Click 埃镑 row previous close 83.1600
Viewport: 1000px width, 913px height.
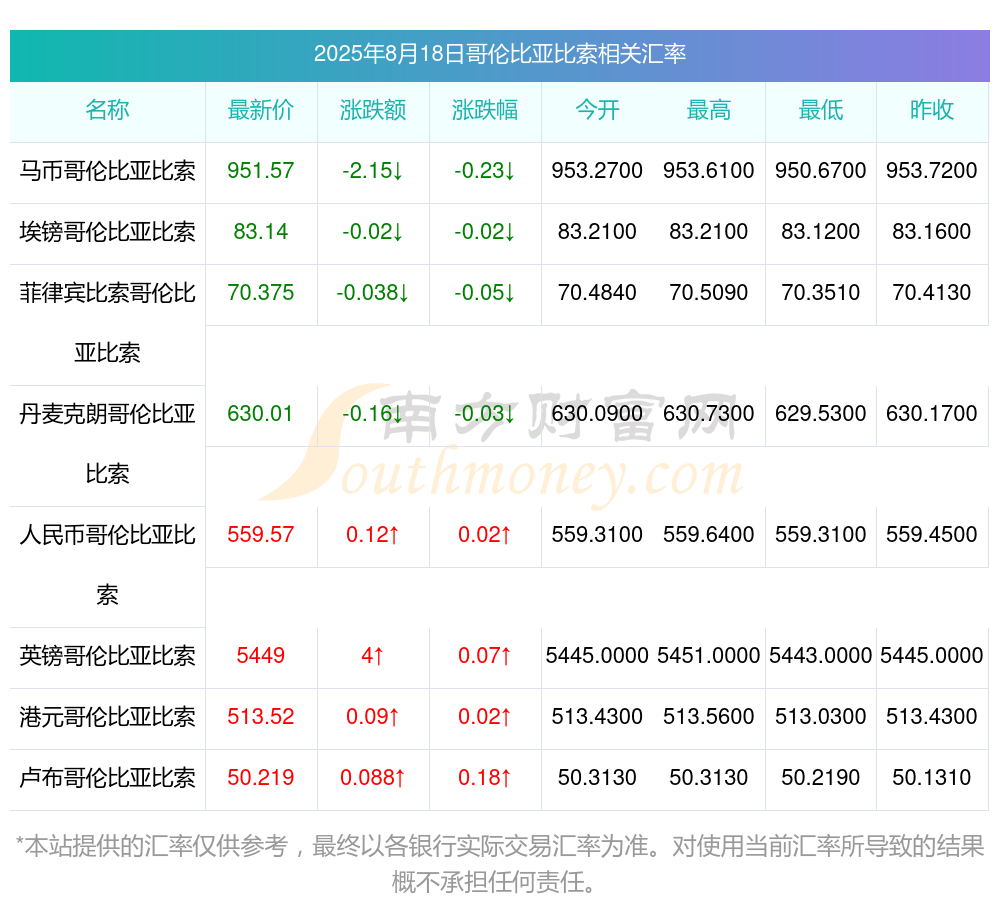pos(932,231)
